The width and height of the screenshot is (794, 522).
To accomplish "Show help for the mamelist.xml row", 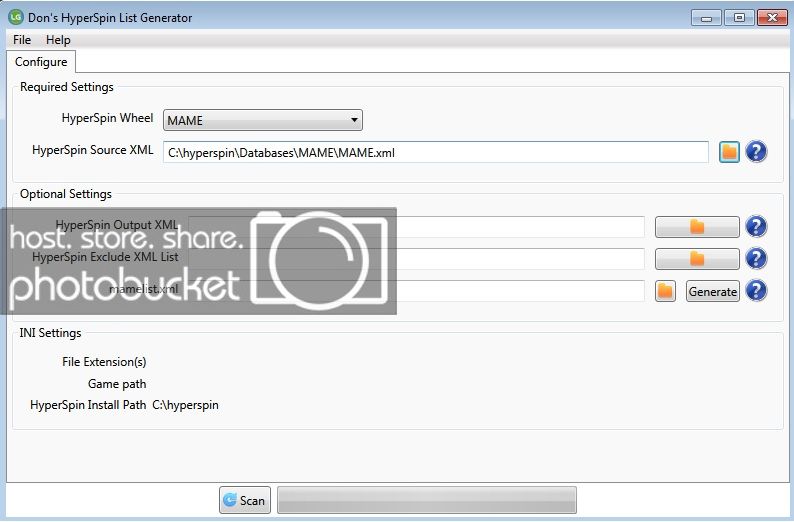I will pos(757,291).
